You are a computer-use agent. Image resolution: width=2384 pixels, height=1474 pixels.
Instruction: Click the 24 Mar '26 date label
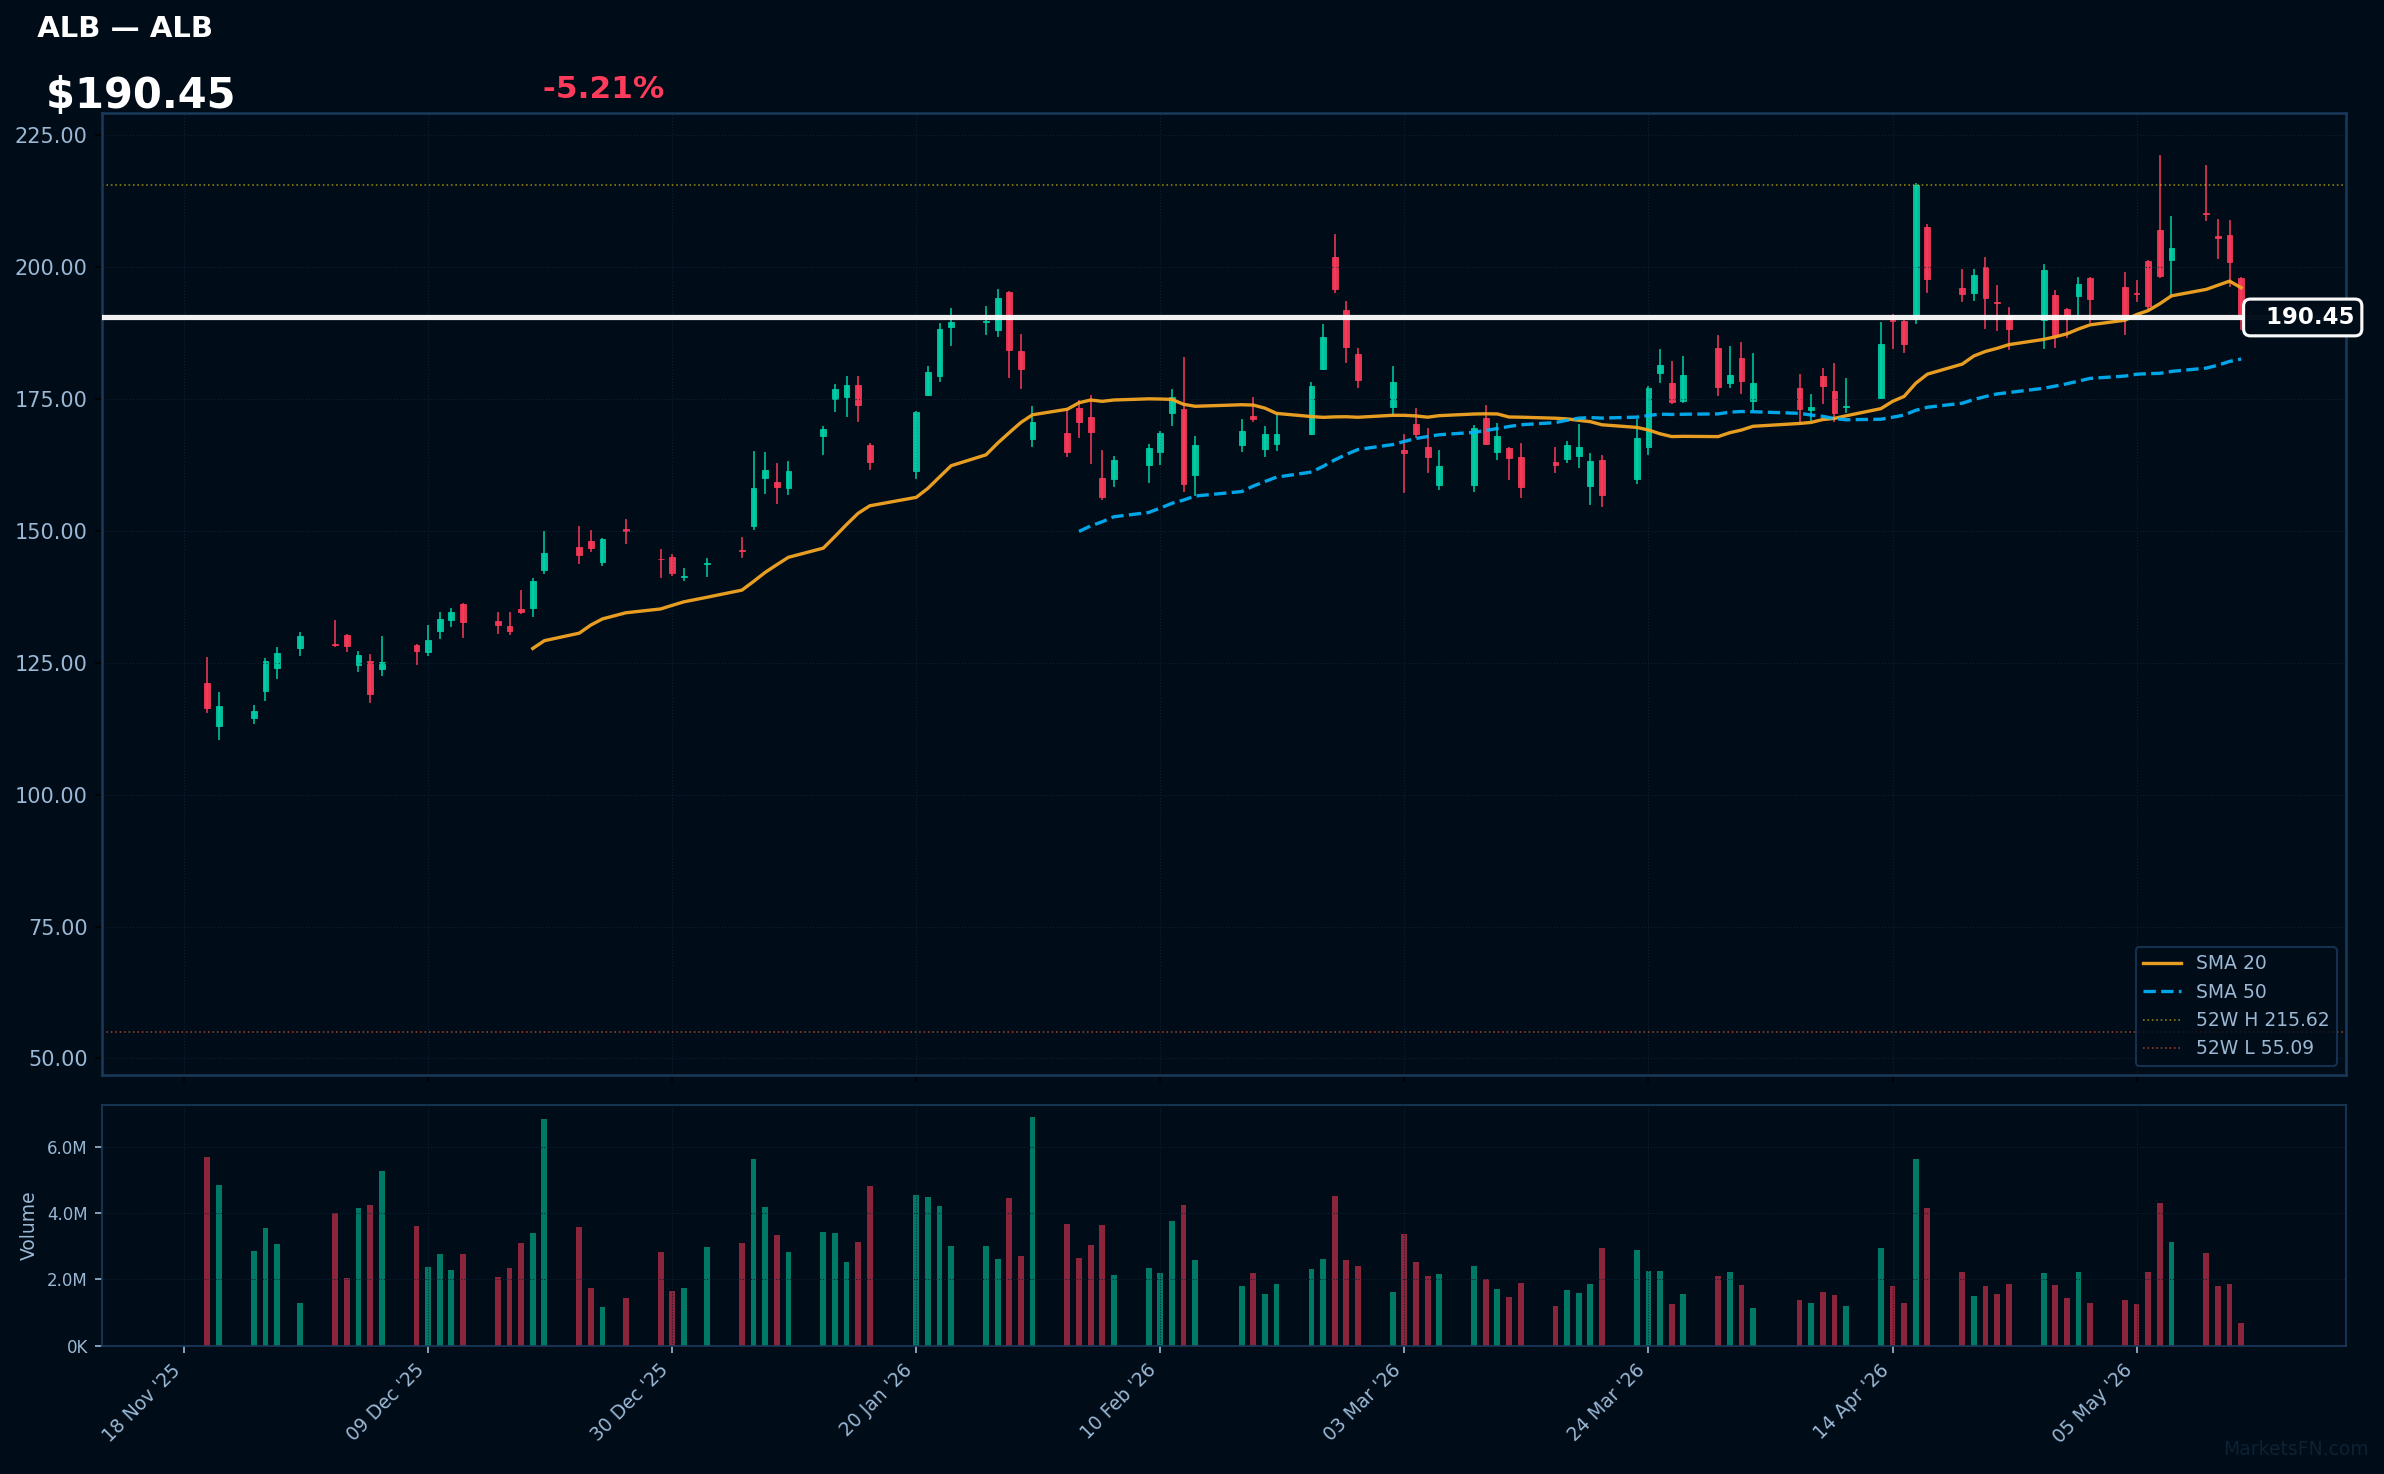pyautogui.click(x=1606, y=1402)
